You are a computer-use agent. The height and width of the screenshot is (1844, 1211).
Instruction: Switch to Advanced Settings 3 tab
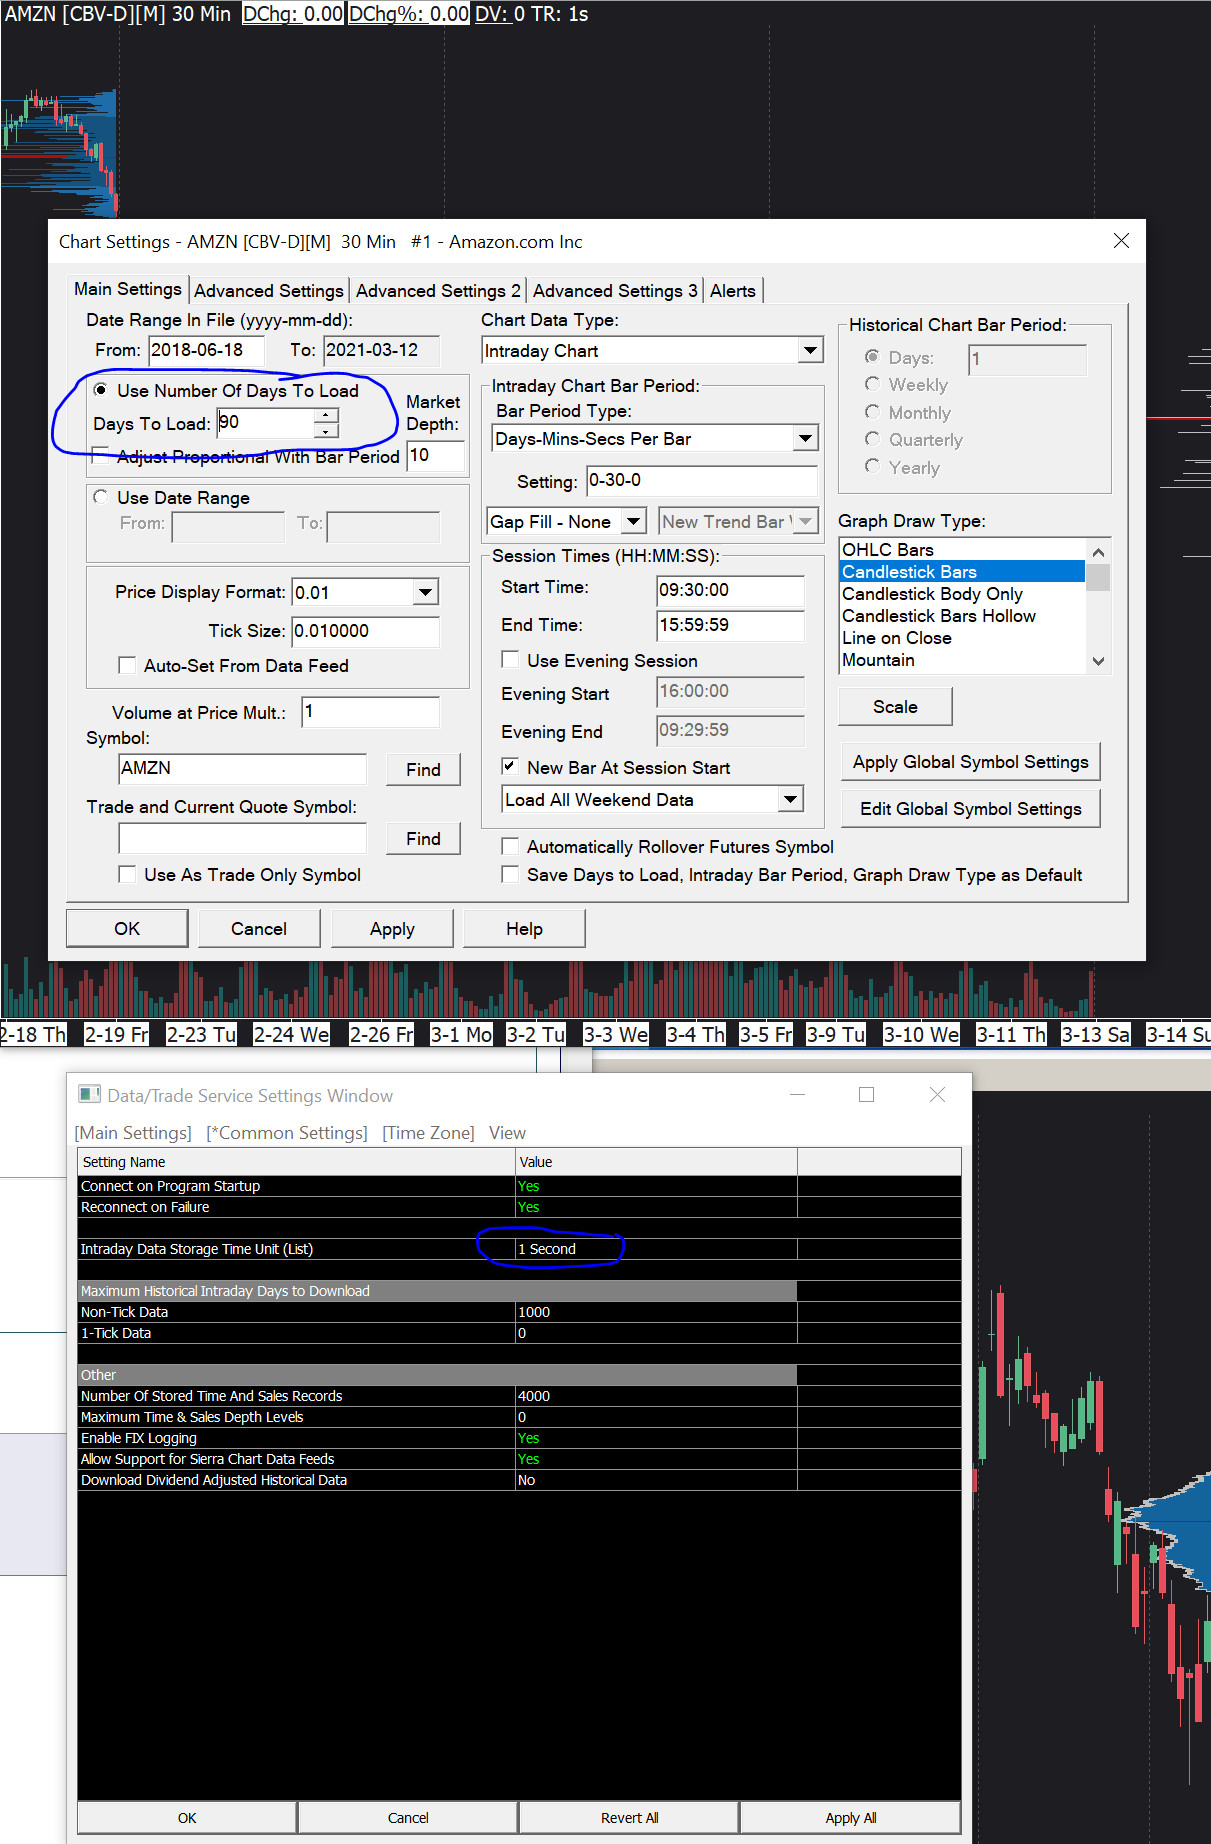point(615,290)
